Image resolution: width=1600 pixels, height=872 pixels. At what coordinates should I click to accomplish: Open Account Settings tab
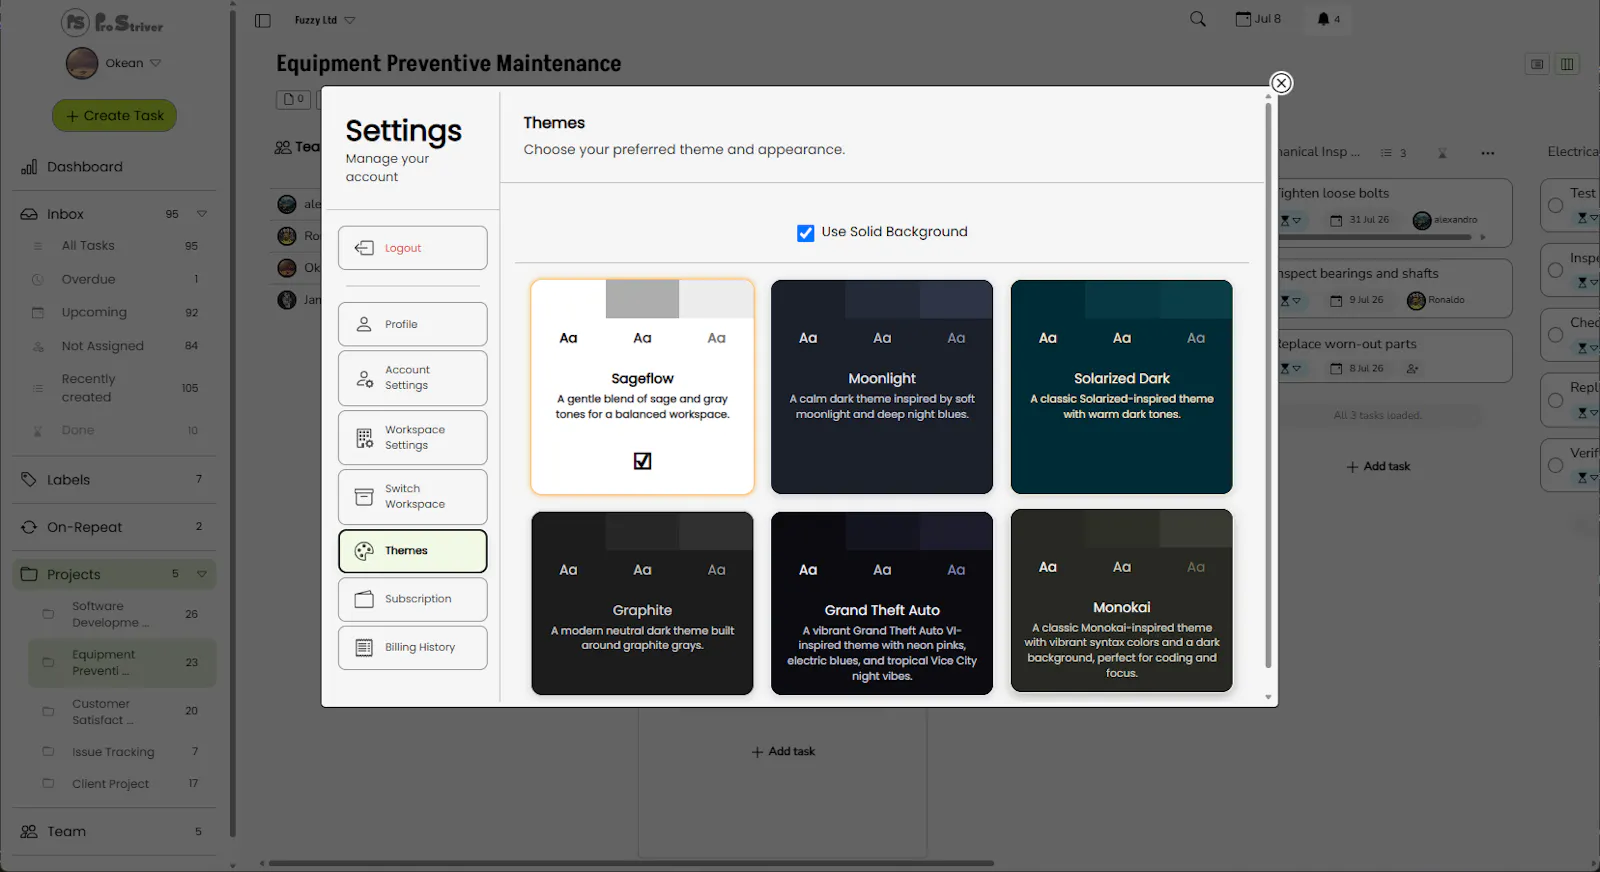point(412,378)
